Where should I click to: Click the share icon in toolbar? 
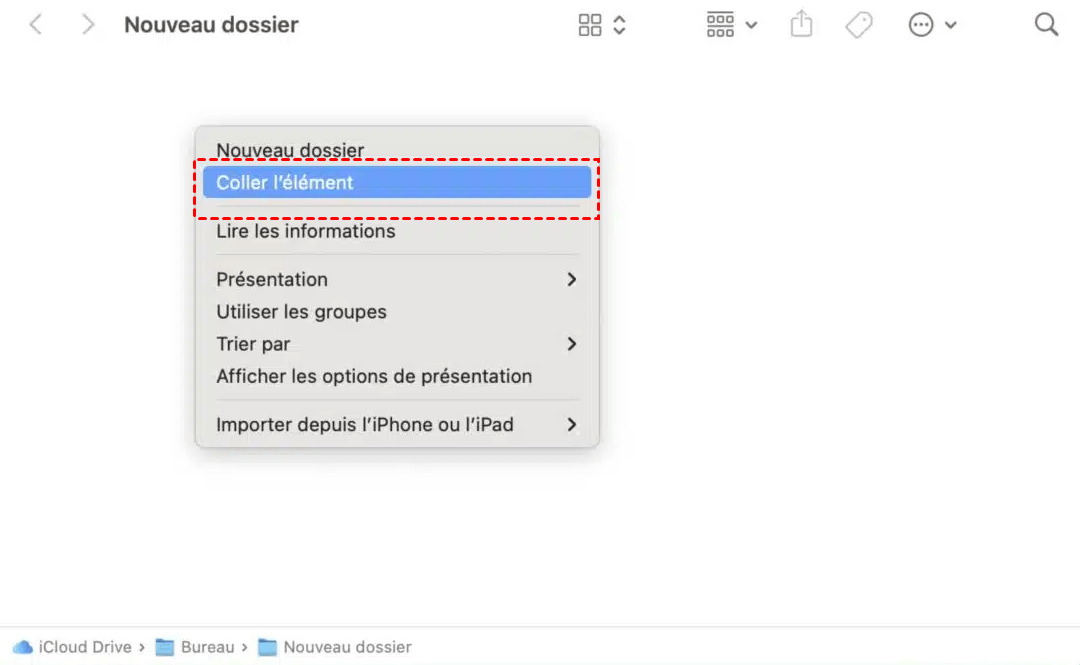(801, 25)
